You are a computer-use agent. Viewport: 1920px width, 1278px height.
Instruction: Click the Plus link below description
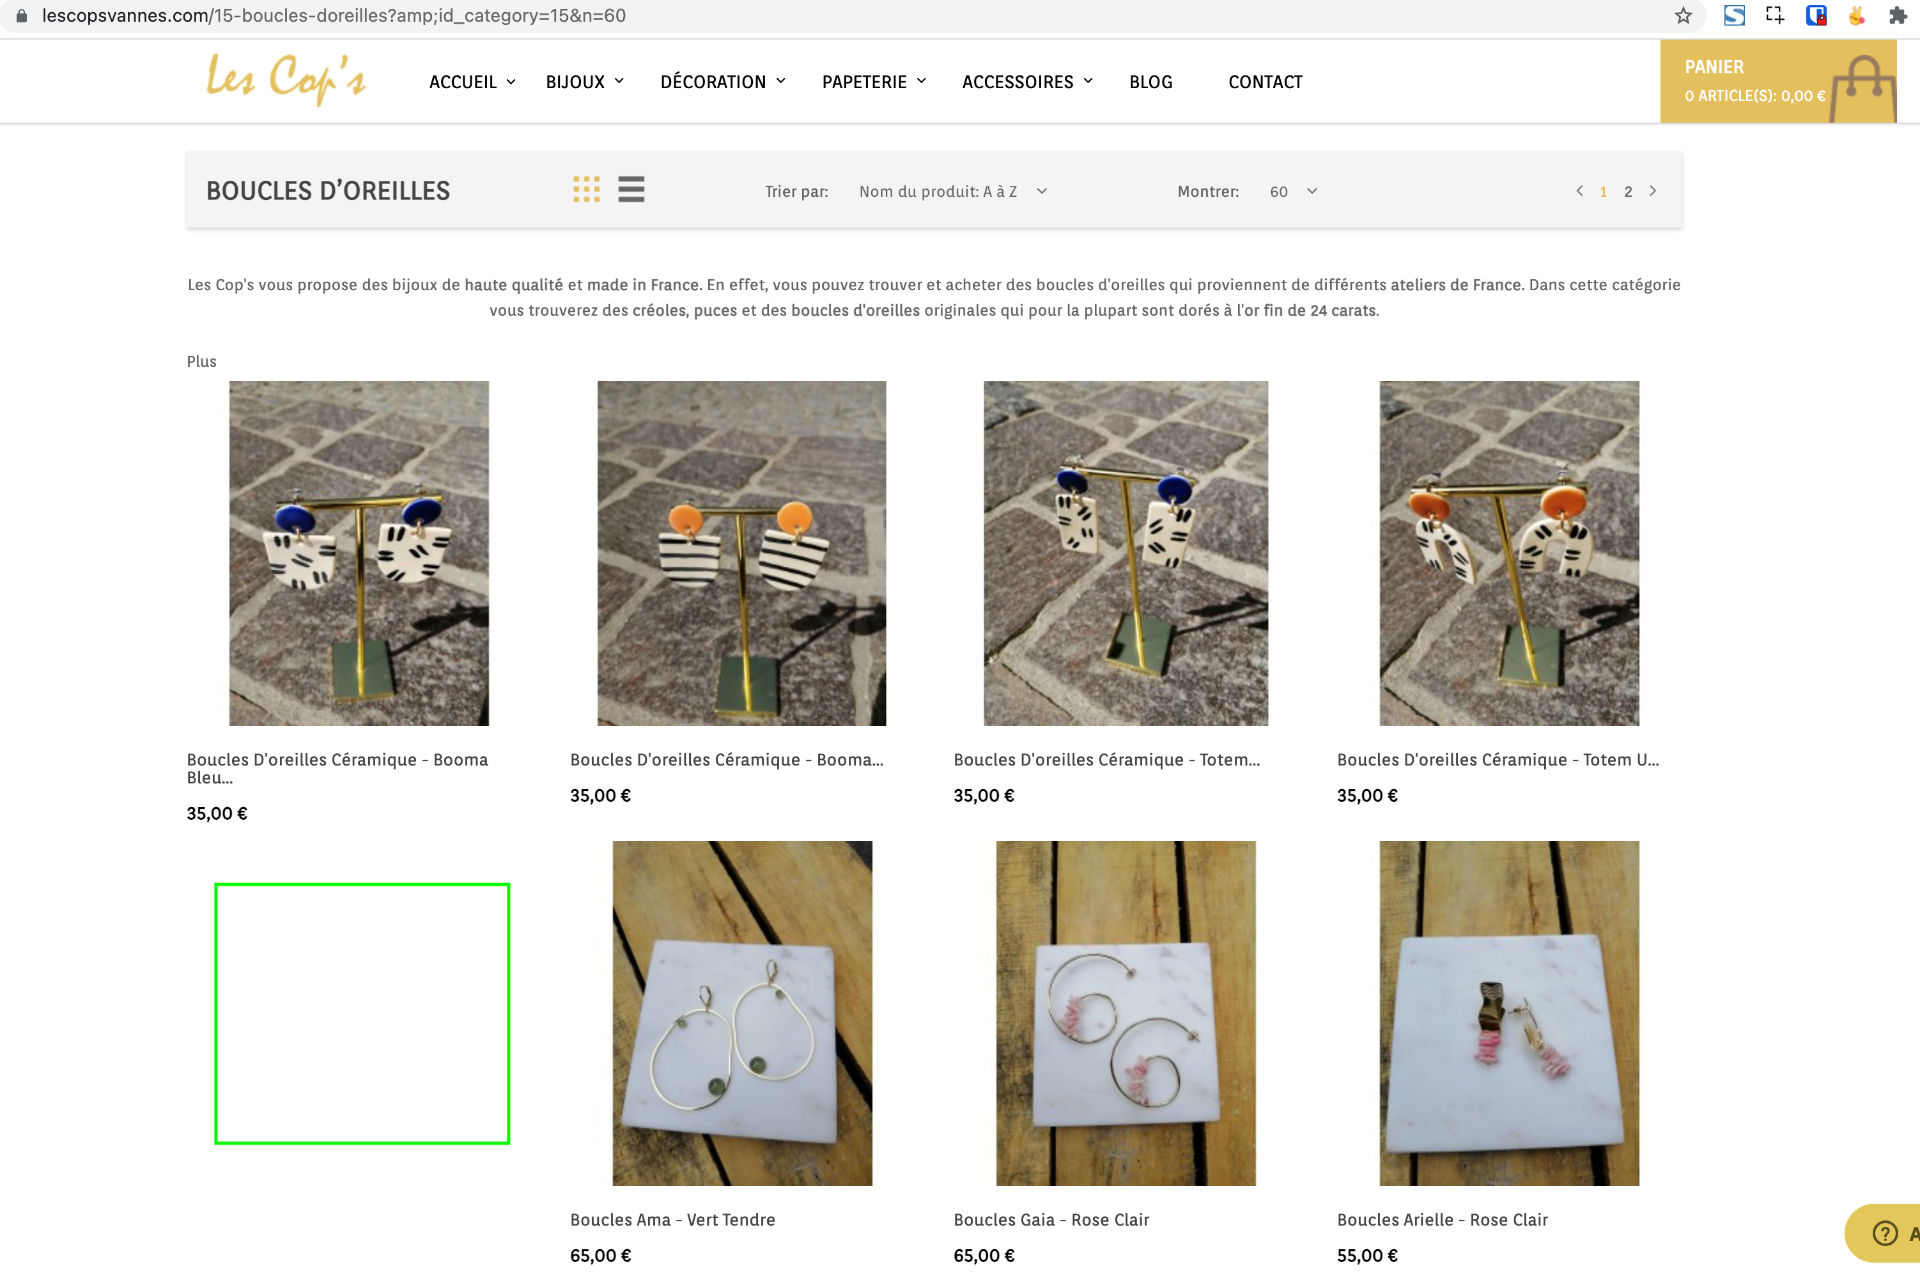[x=201, y=362]
